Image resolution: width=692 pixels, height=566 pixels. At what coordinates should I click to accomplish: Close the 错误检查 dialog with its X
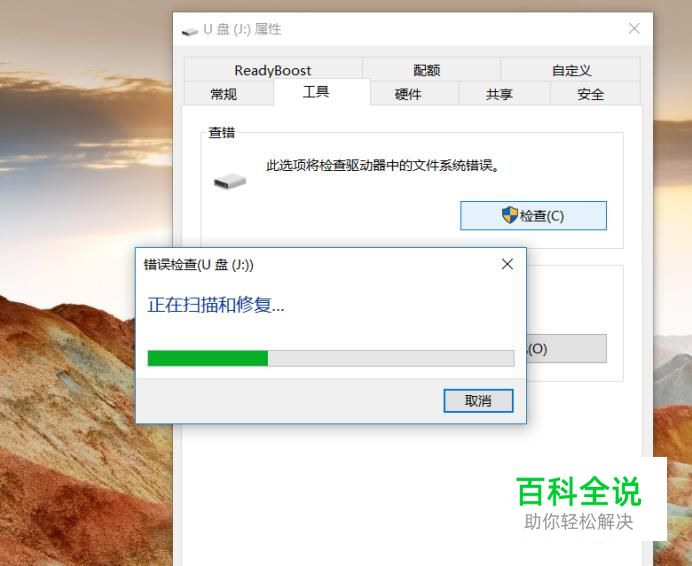pyautogui.click(x=508, y=264)
